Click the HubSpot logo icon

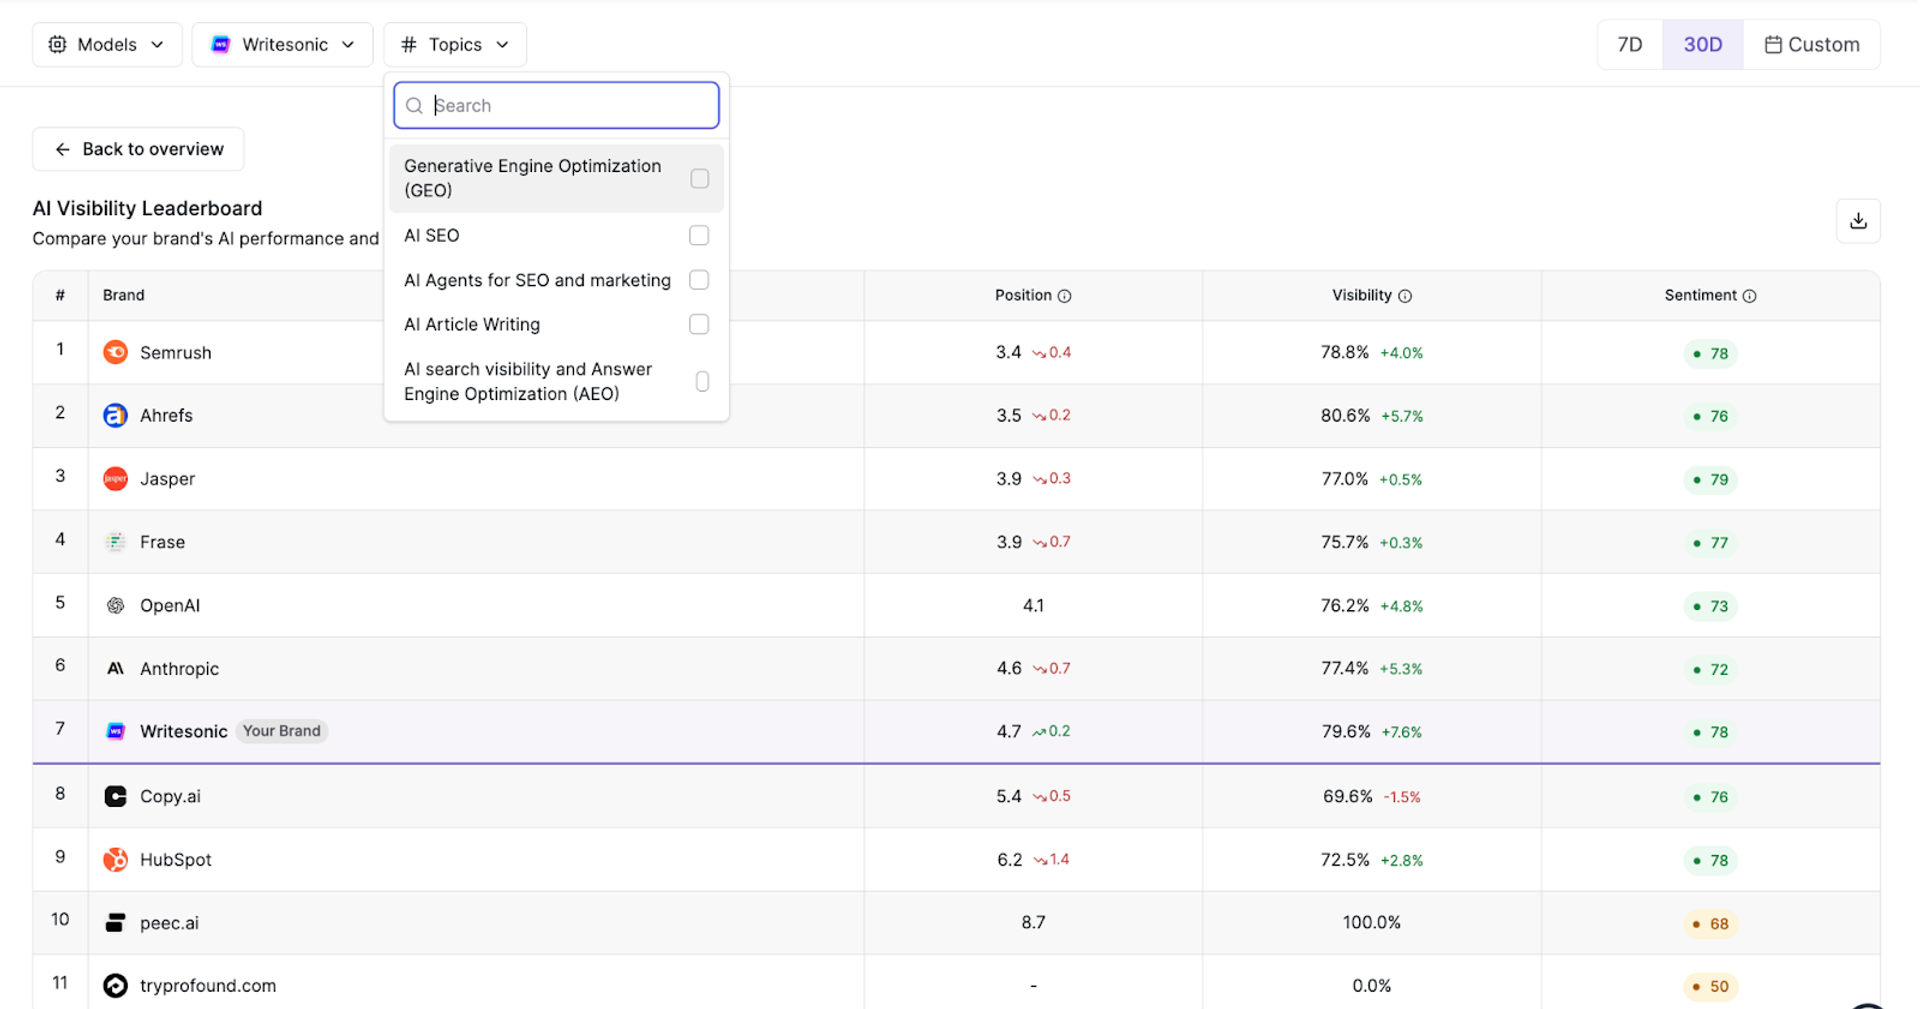[x=116, y=859]
